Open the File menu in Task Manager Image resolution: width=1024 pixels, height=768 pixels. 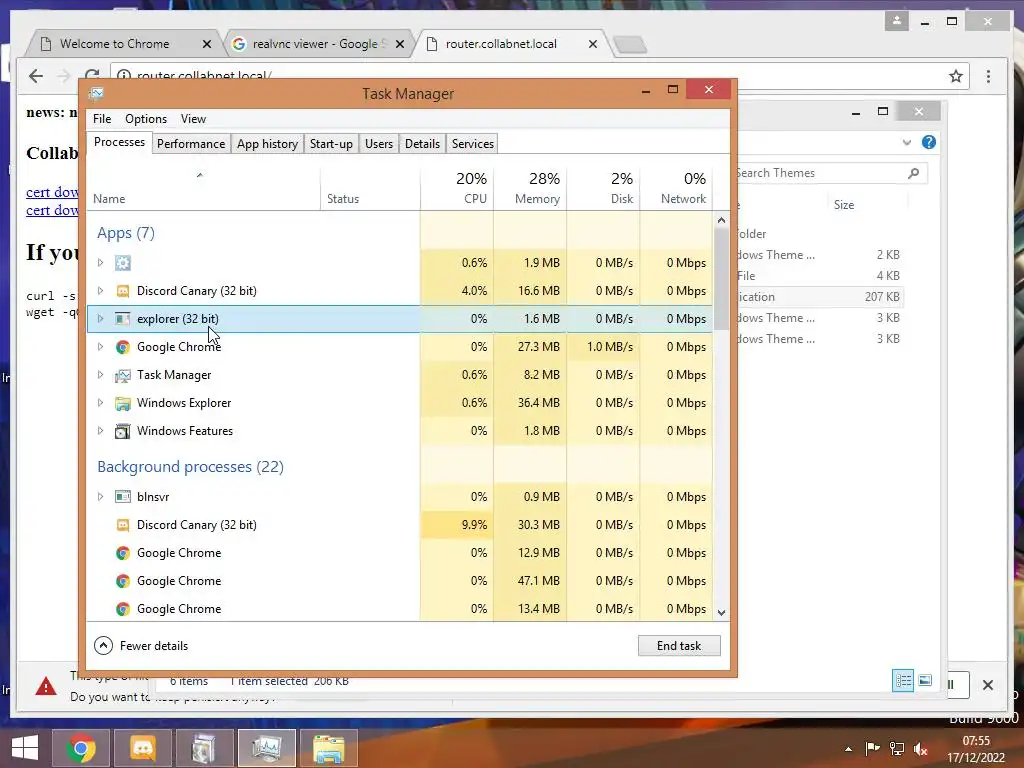tap(102, 119)
